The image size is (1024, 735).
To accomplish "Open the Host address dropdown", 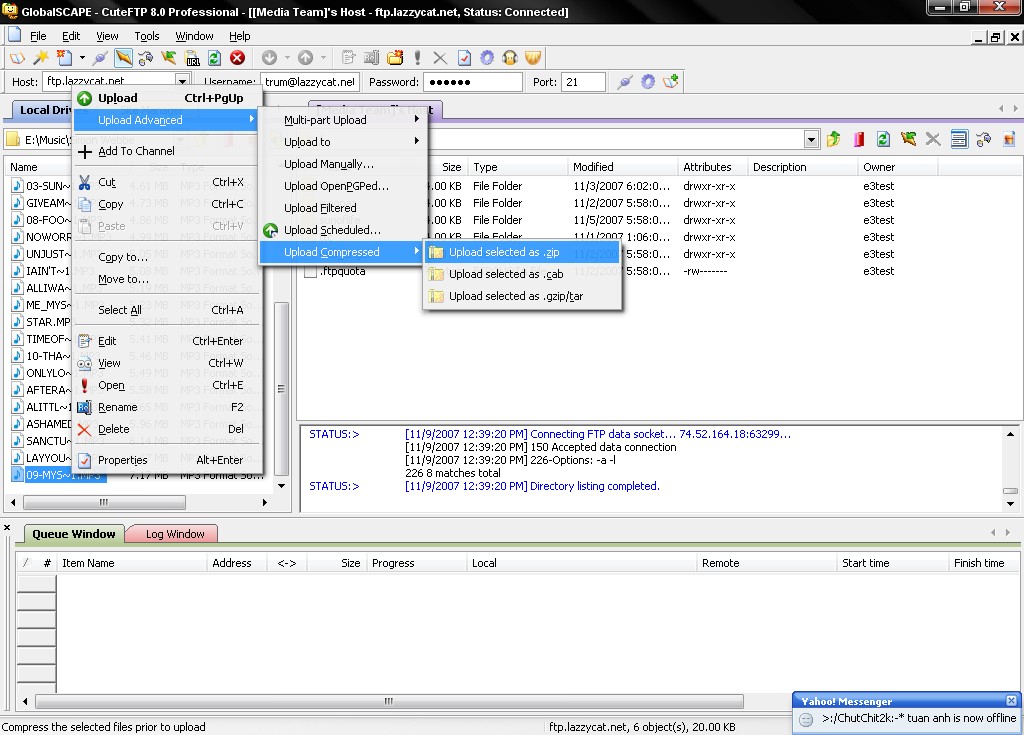I will [x=182, y=82].
